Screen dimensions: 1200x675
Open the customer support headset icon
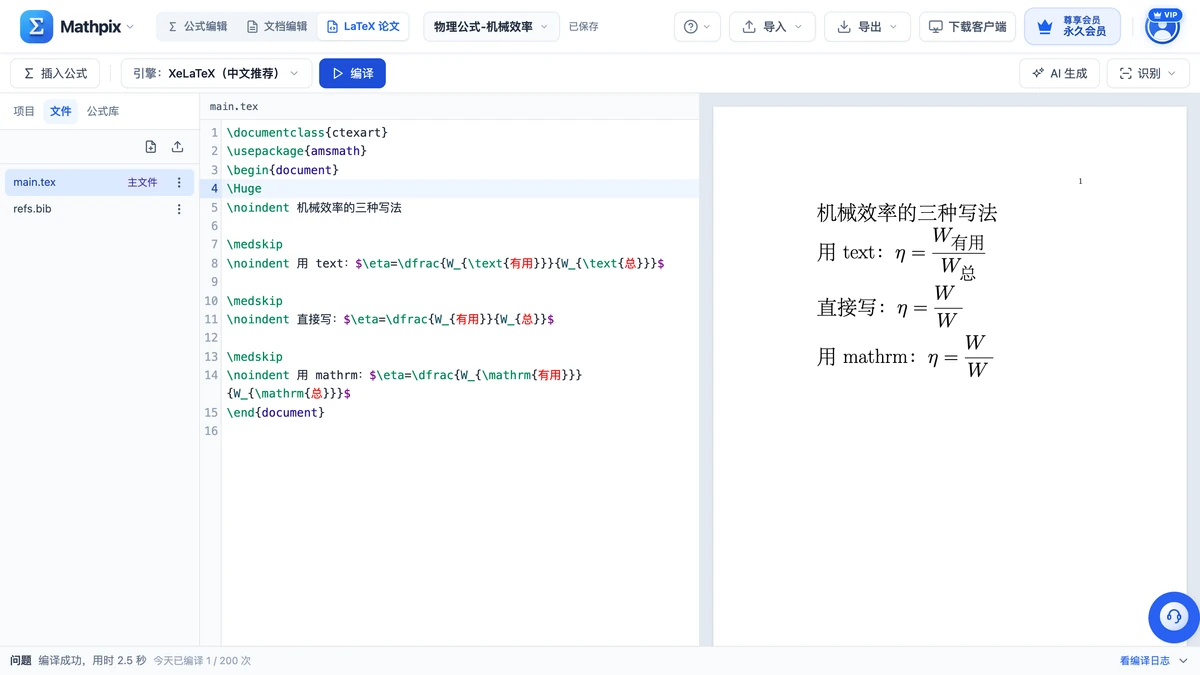point(1174,616)
